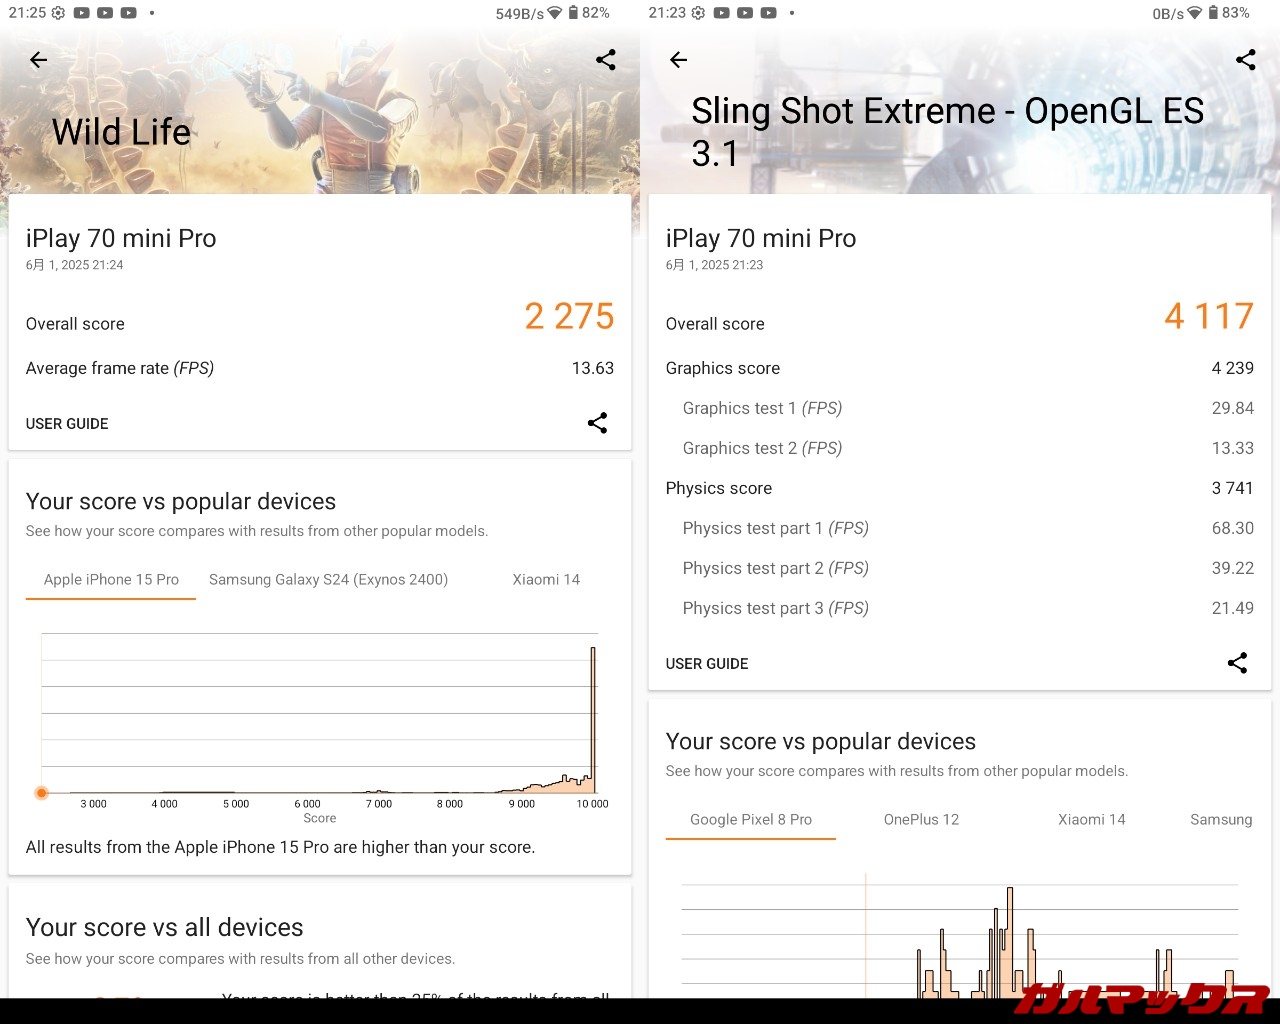Select Samsung Galaxy S24 (Exynos 2400) tab

[328, 580]
